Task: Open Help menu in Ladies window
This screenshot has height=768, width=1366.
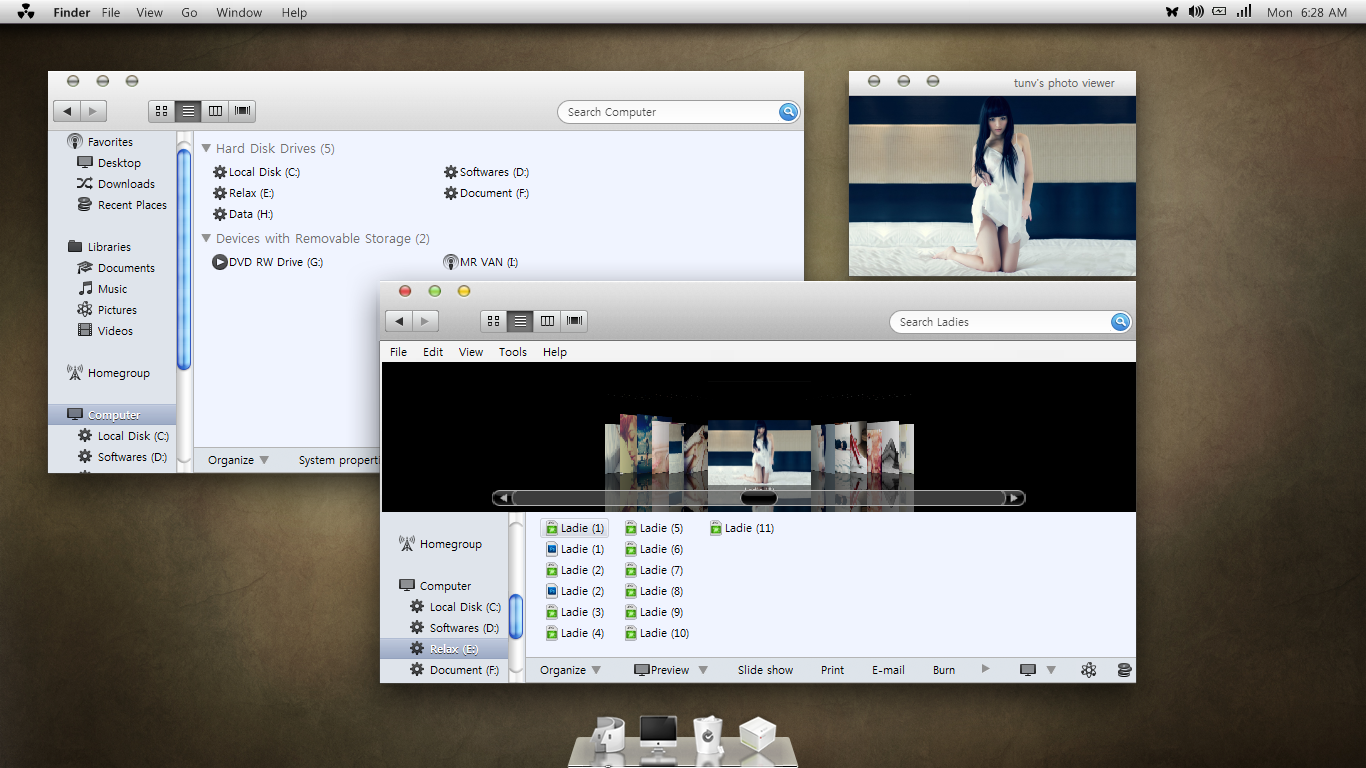Action: click(555, 352)
